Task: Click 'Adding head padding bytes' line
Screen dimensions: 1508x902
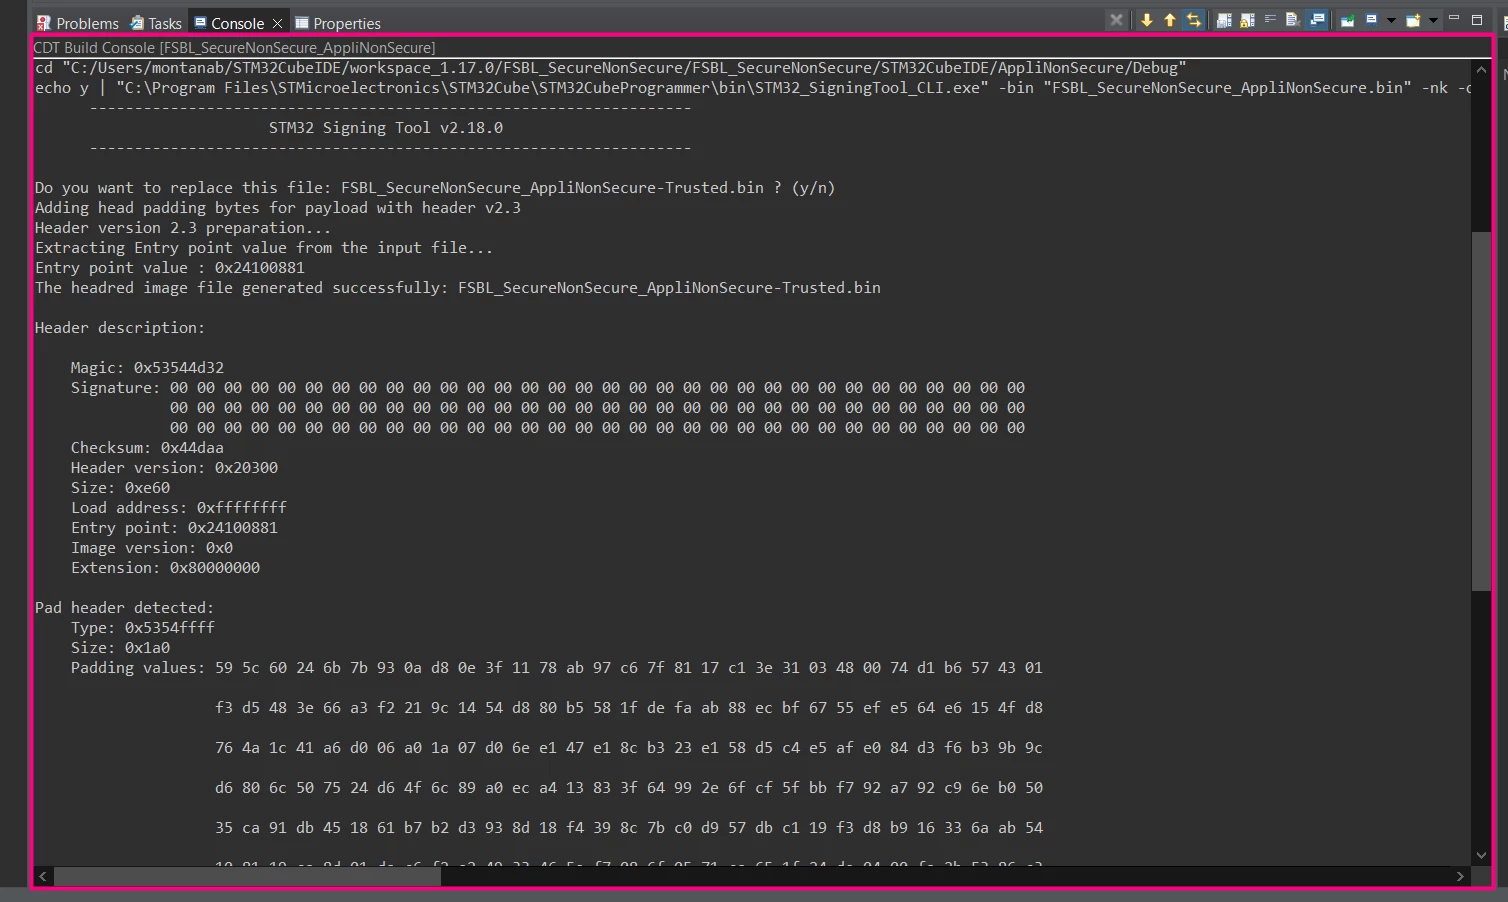Action: click(x=278, y=207)
